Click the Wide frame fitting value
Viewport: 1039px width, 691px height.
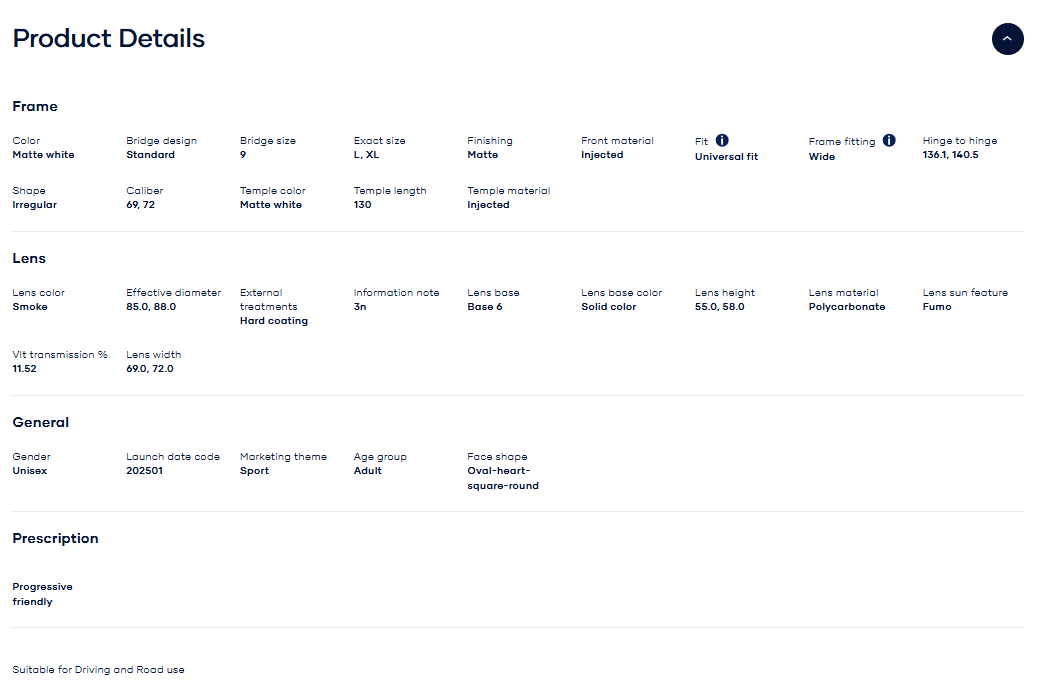point(821,157)
